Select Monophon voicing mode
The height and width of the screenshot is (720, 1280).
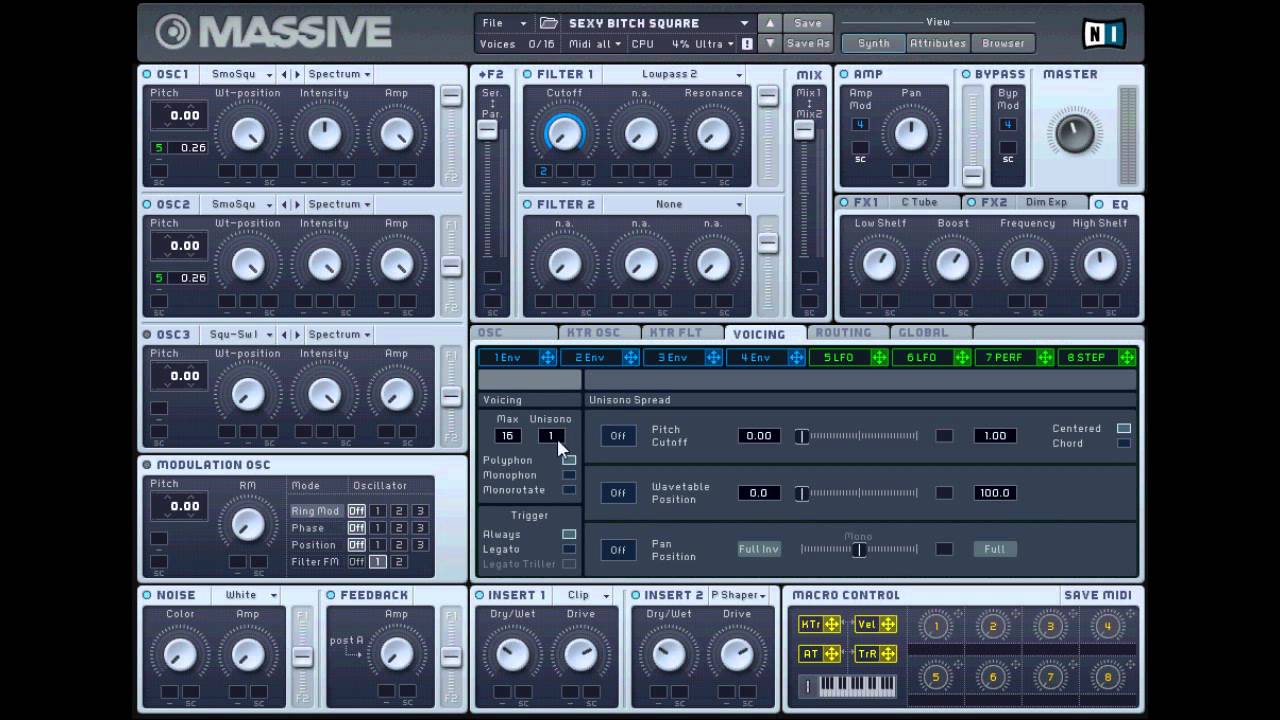pos(569,475)
